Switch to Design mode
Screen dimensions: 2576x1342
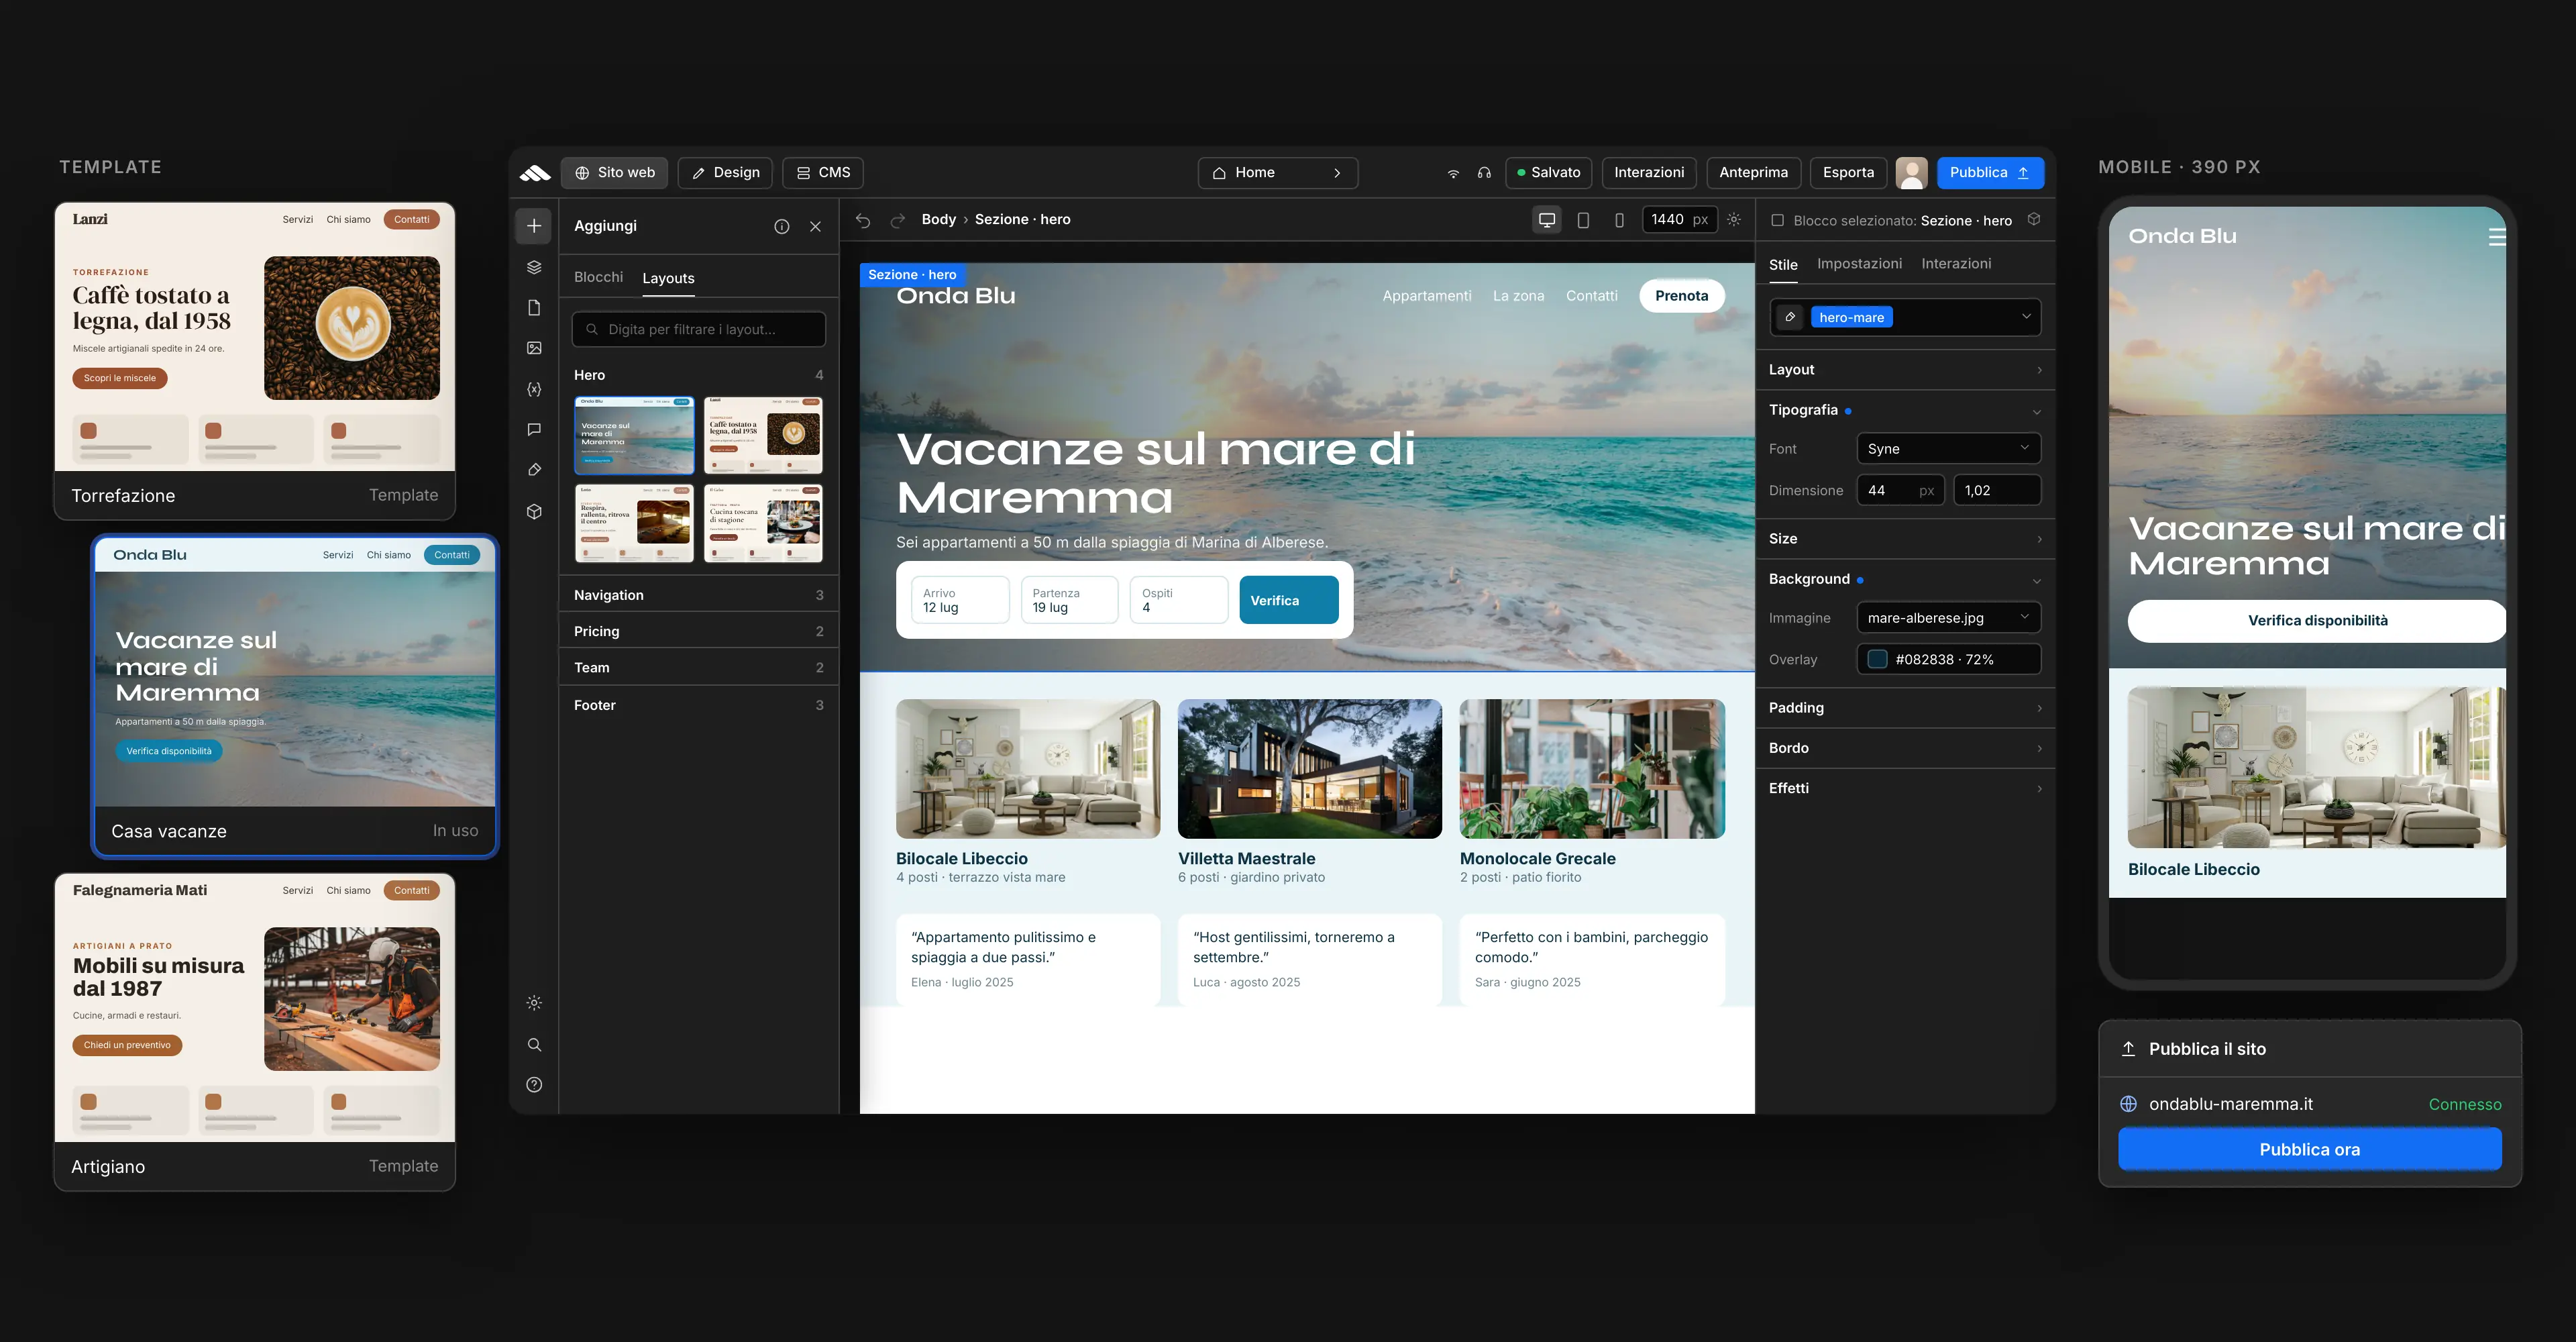(x=726, y=173)
